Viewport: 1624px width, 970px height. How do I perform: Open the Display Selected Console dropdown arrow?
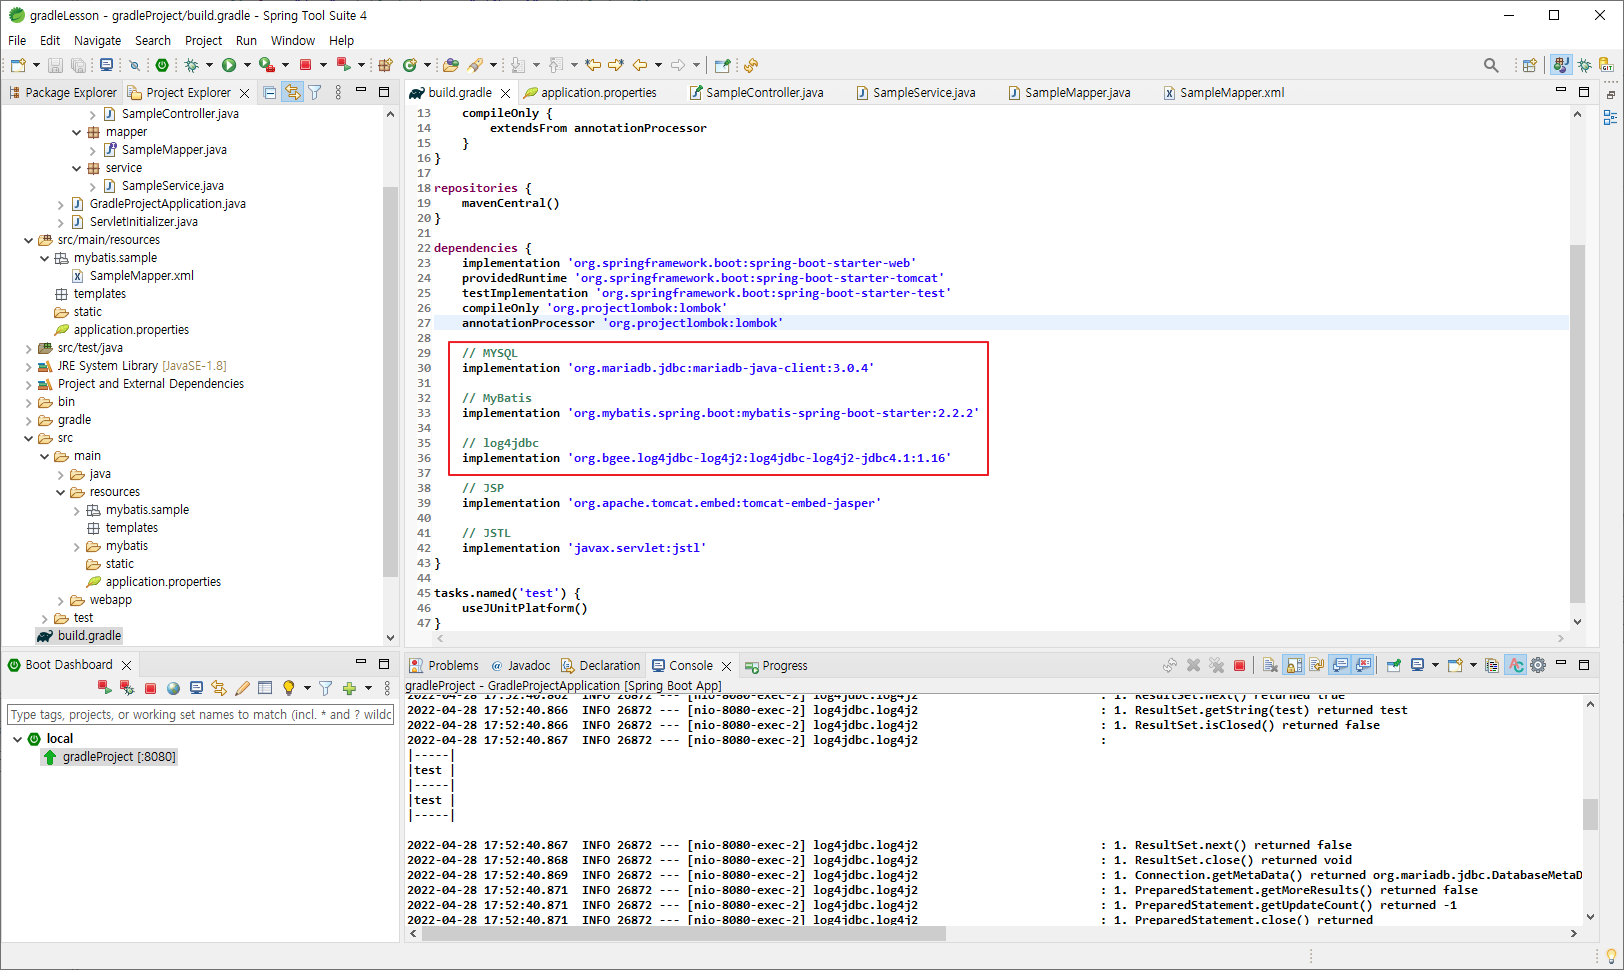point(1435,665)
